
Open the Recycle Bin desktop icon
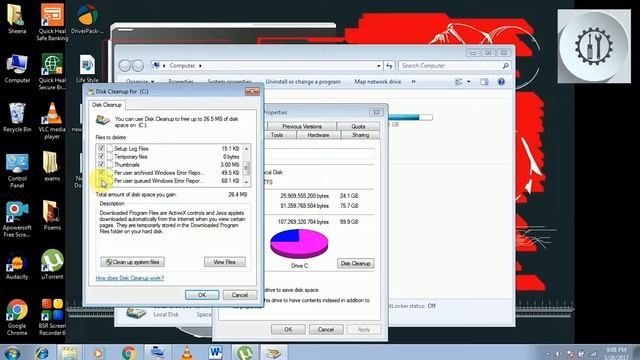pos(17,118)
